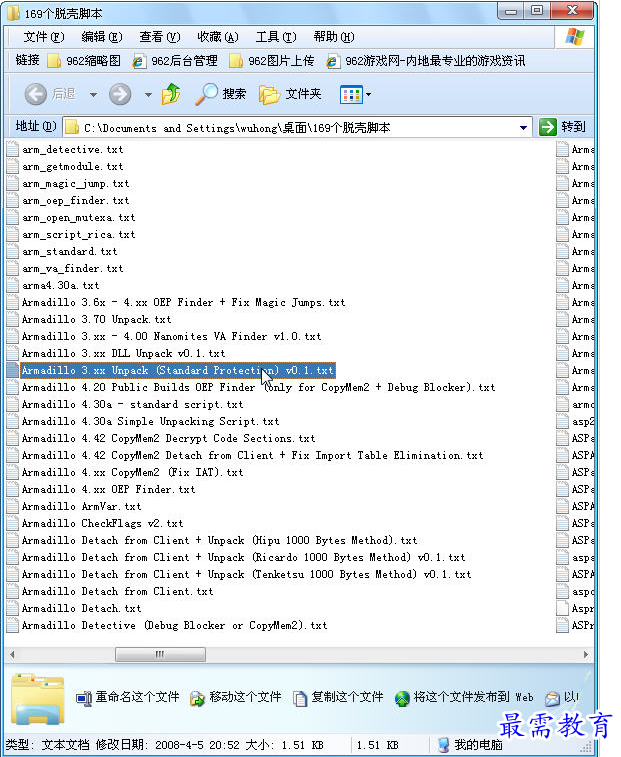621x757 pixels.
Task: Expand the Forward history dropdown arrow
Action: pyautogui.click(x=148, y=95)
